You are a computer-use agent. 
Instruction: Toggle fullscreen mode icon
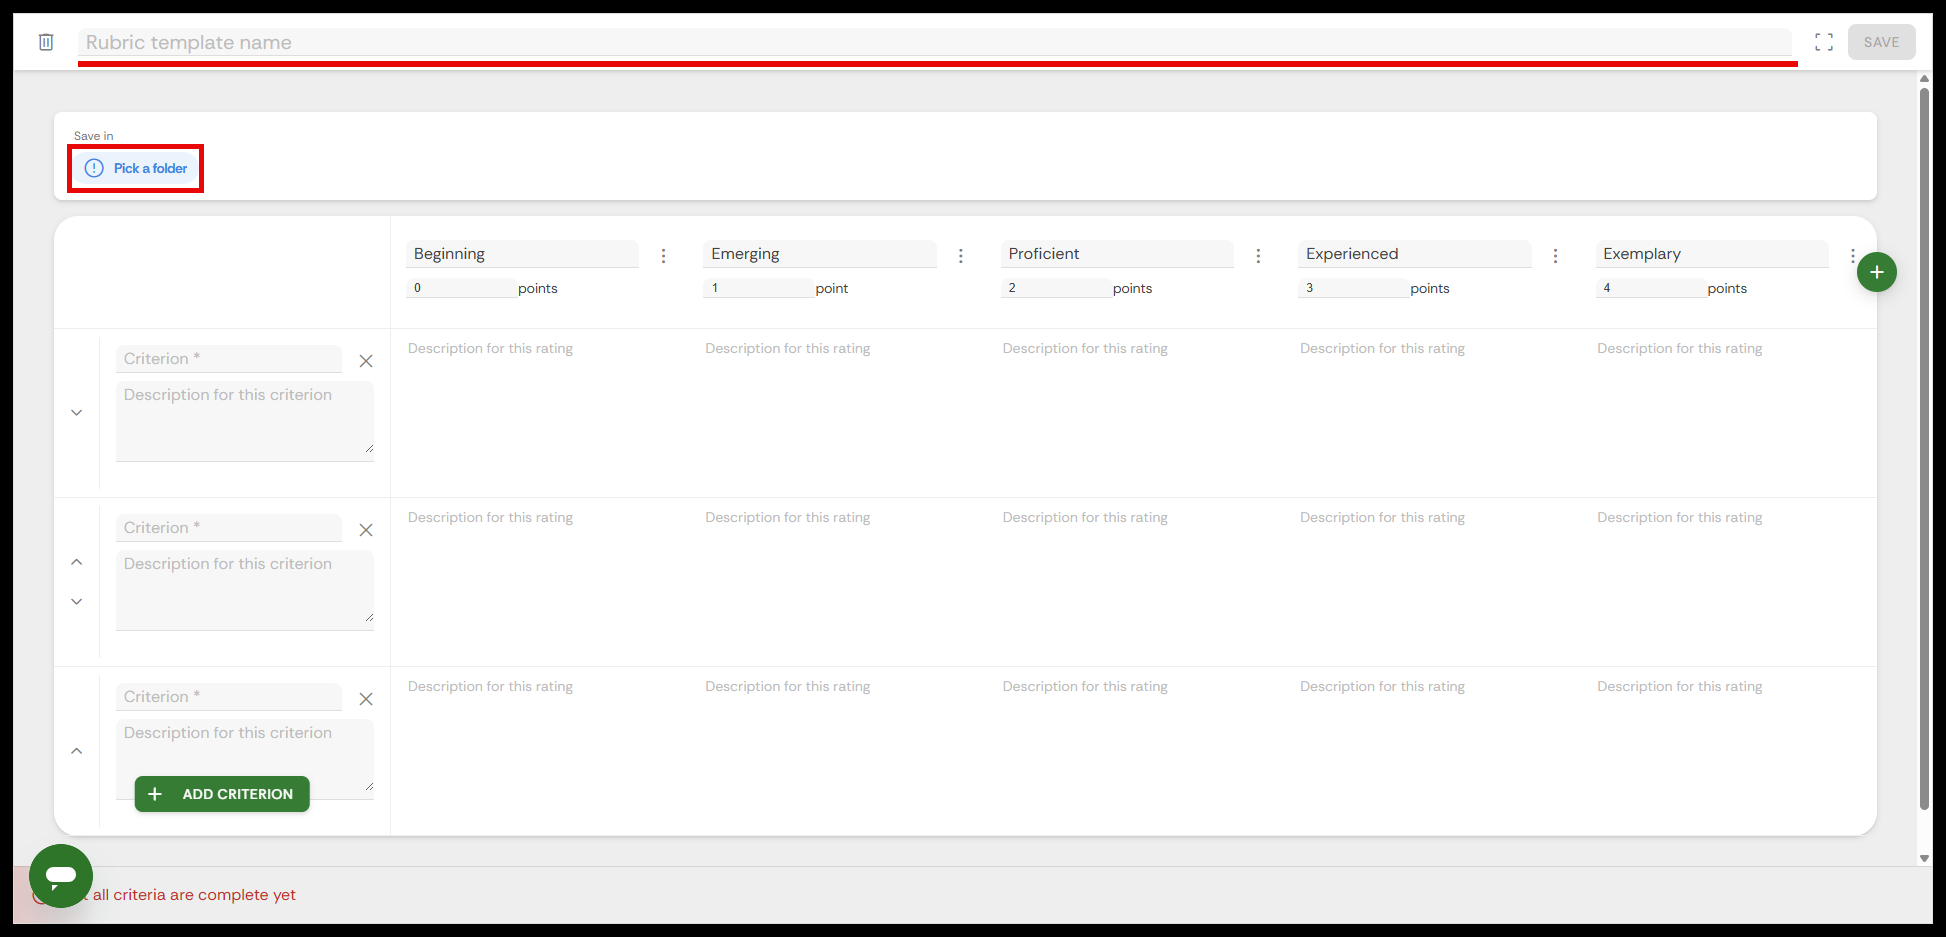(x=1824, y=42)
